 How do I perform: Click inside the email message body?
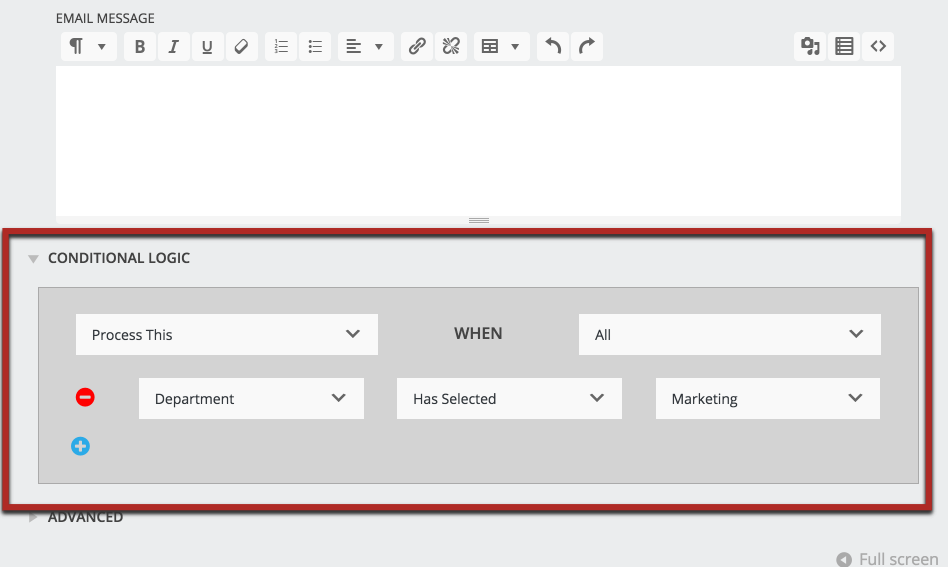tap(478, 140)
